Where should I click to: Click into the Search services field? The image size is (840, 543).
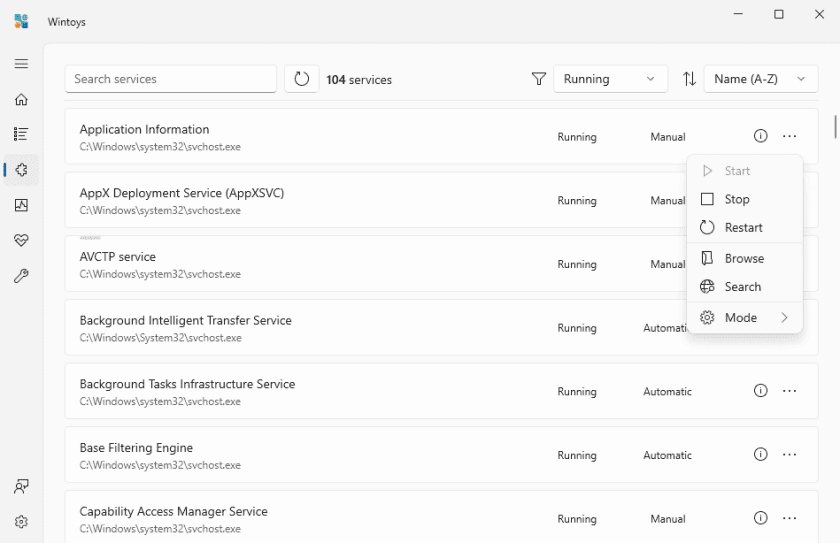pos(170,79)
